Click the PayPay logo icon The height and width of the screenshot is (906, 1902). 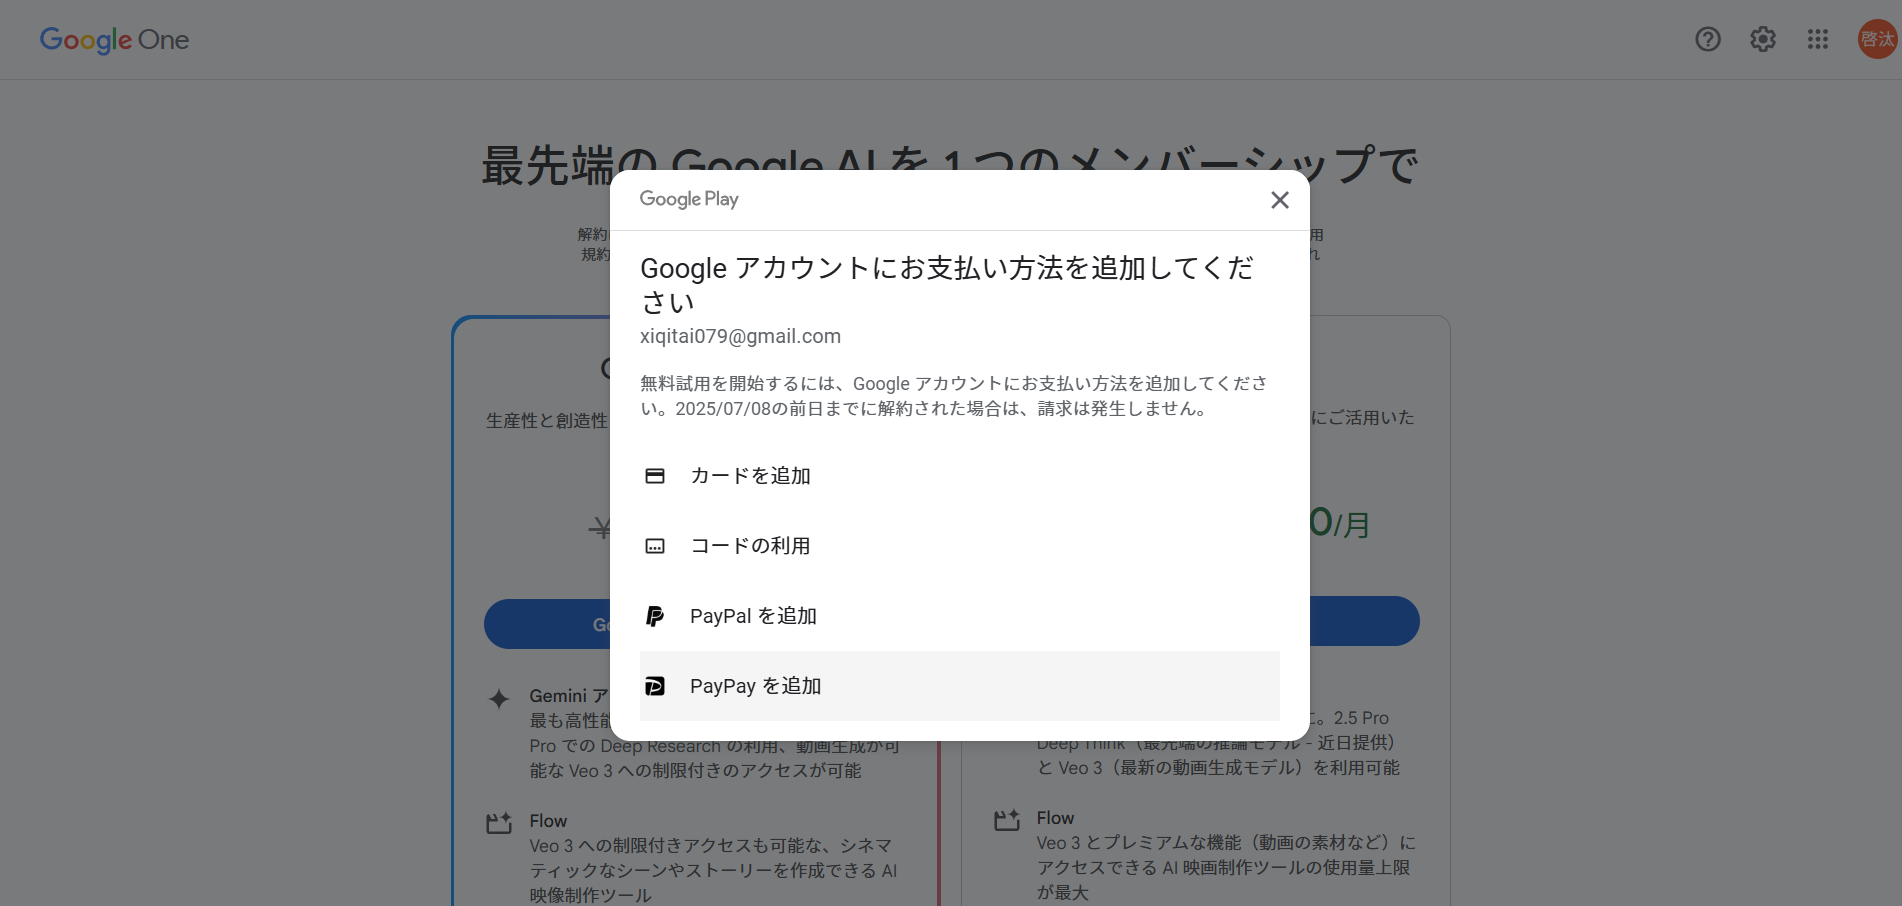(655, 686)
